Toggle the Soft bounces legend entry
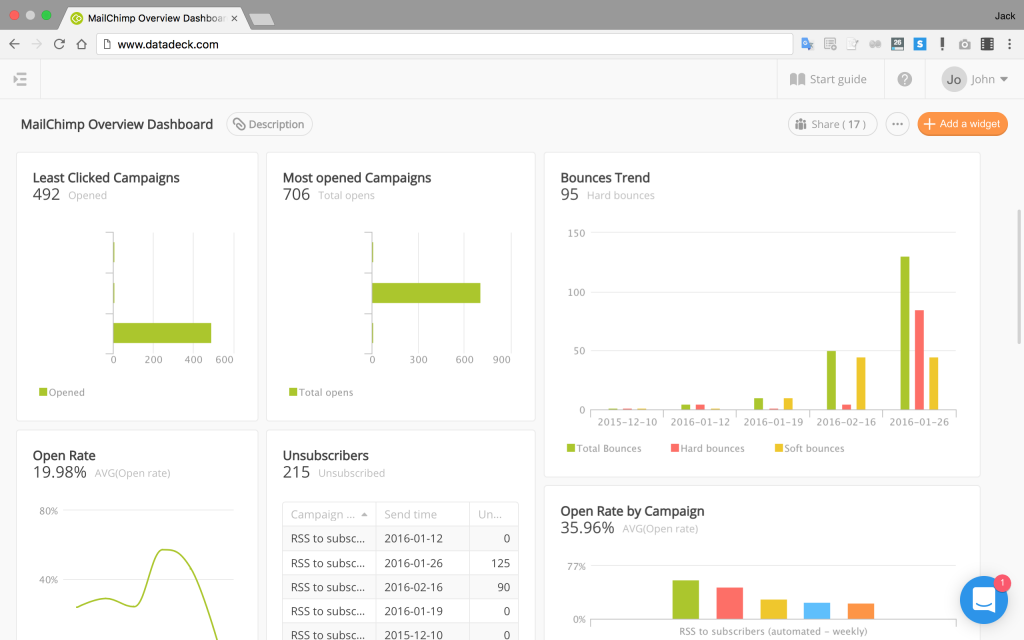 pyautogui.click(x=809, y=448)
